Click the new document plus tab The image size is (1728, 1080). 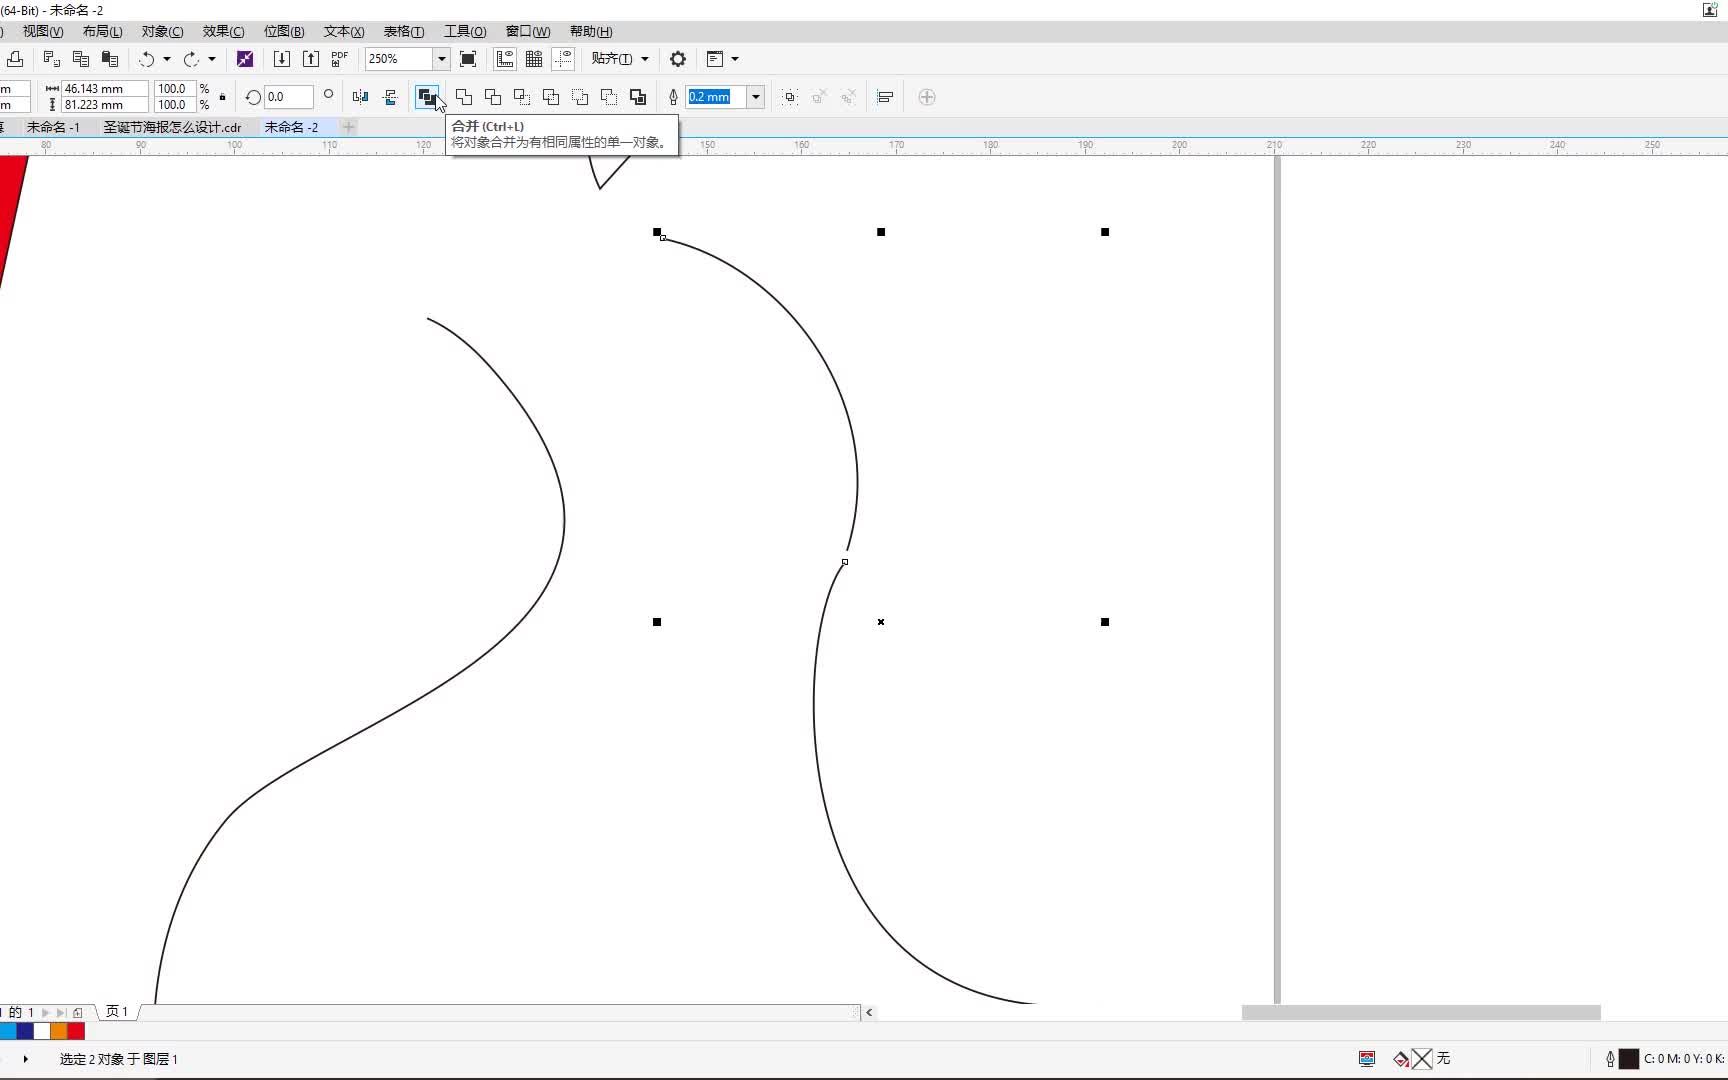click(x=349, y=127)
